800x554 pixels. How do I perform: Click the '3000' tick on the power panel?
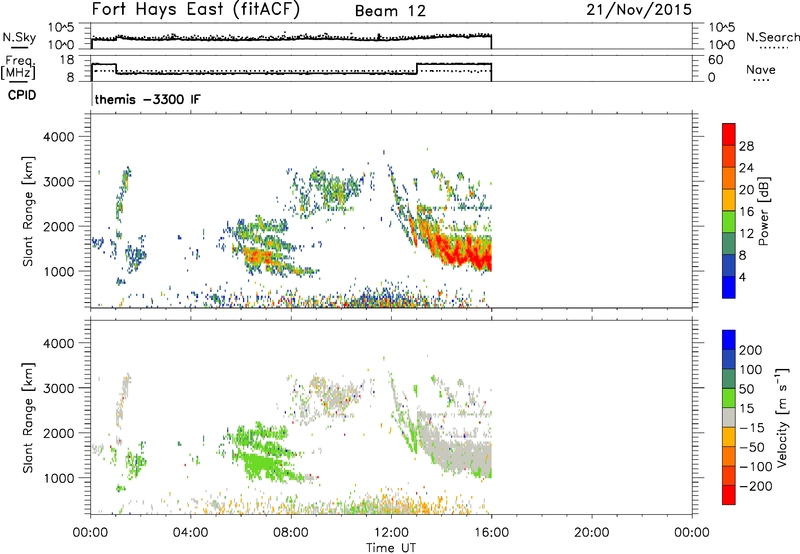click(59, 182)
